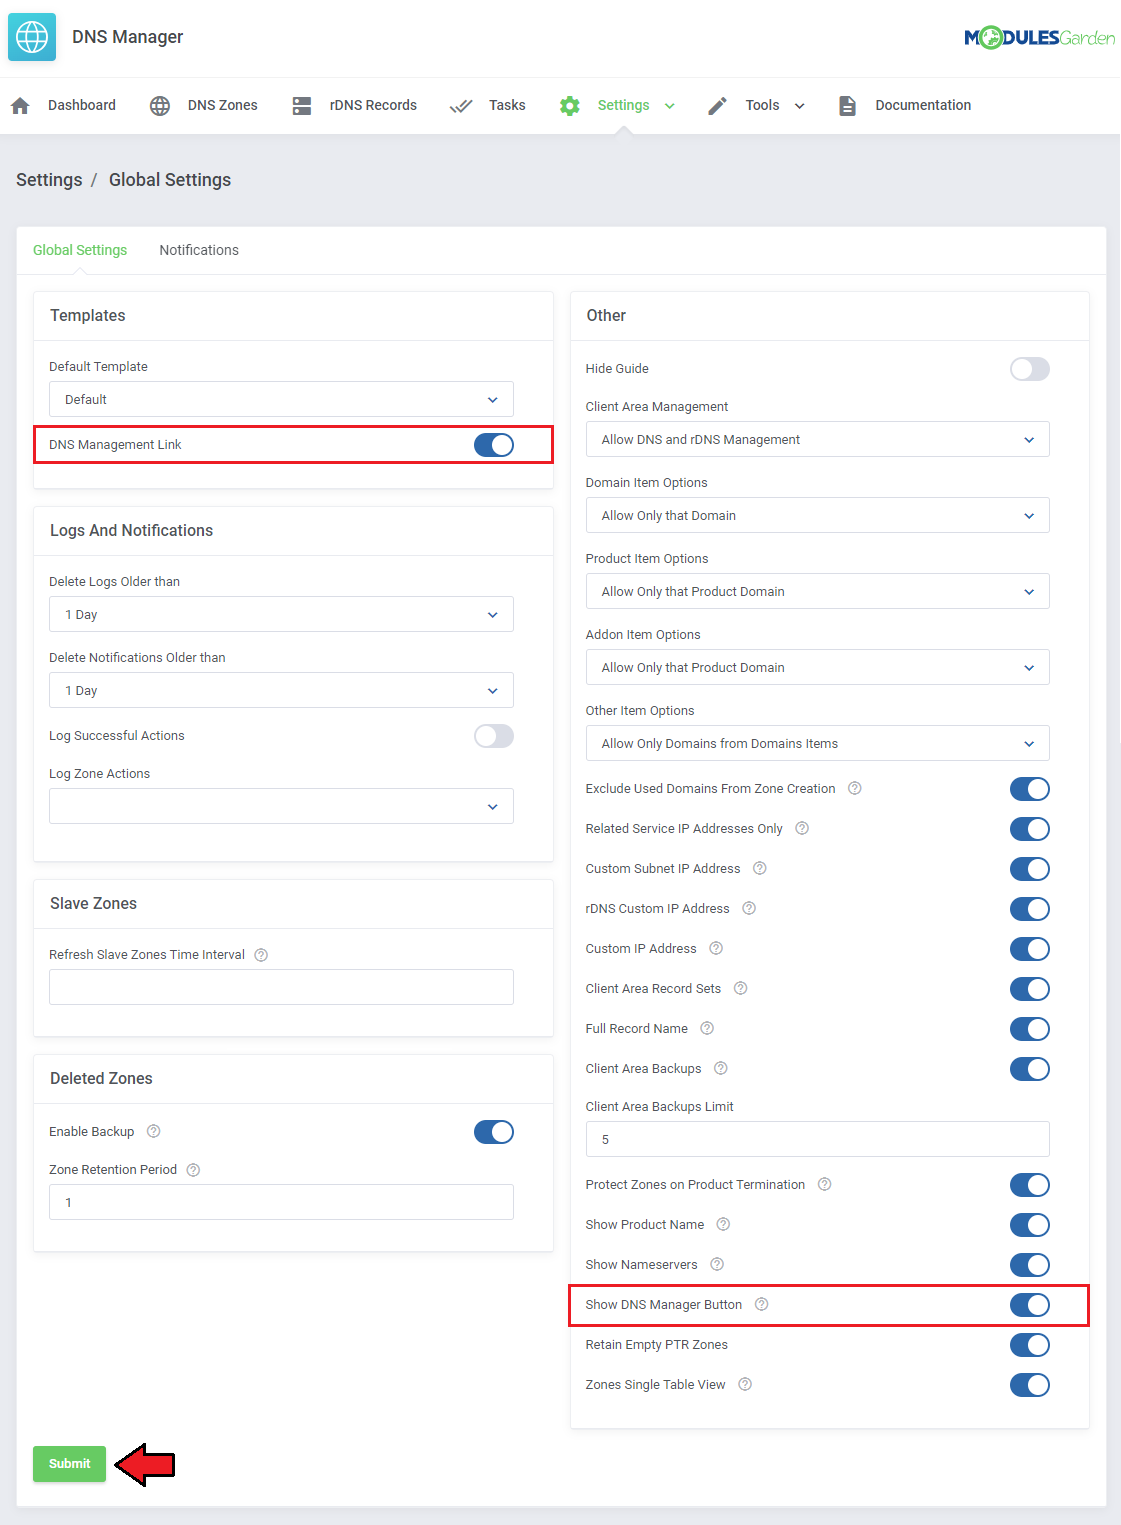The image size is (1121, 1525).
Task: Open the Domain Item Options dropdown
Action: pyautogui.click(x=817, y=515)
